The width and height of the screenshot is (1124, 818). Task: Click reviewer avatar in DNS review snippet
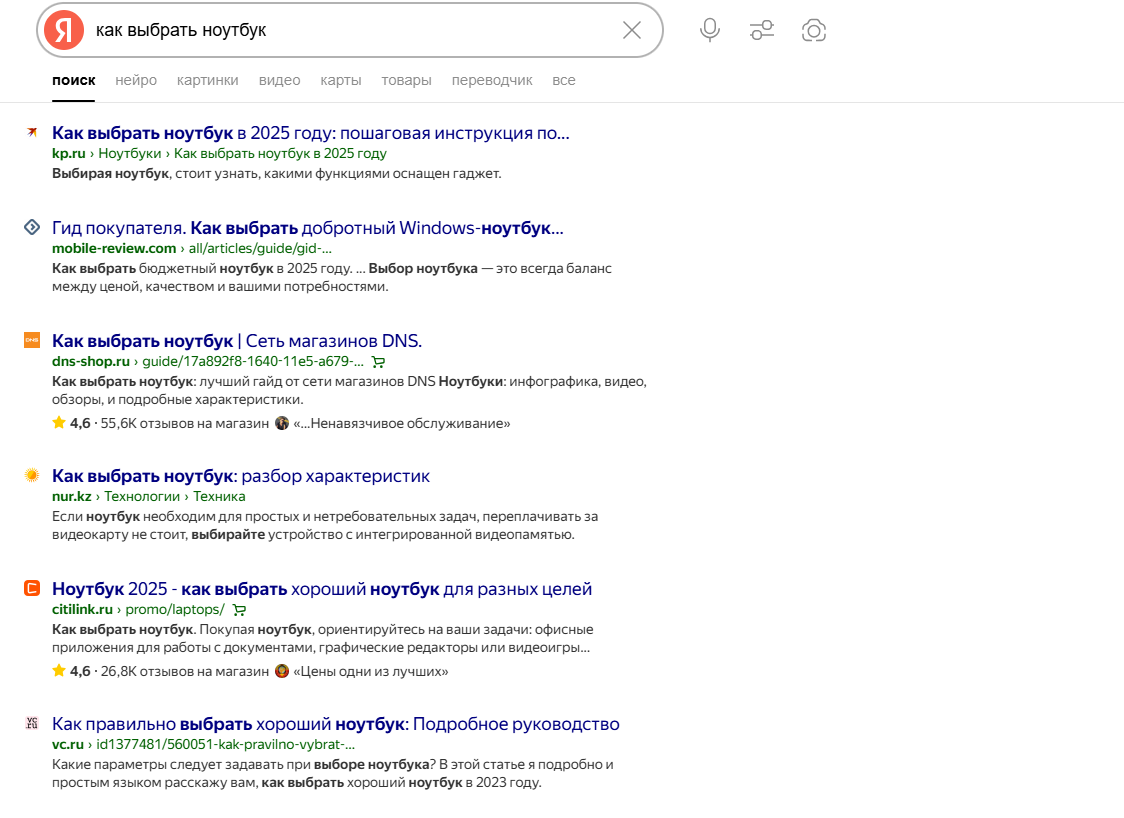coord(282,423)
